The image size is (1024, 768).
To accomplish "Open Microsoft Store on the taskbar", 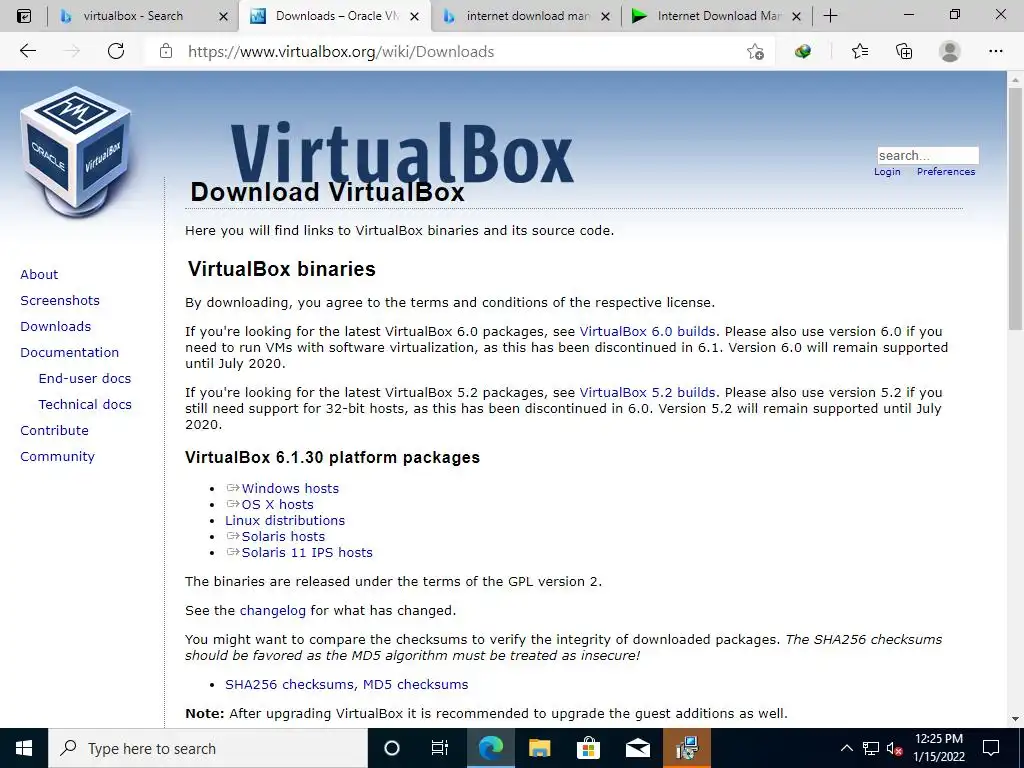I will coord(588,748).
